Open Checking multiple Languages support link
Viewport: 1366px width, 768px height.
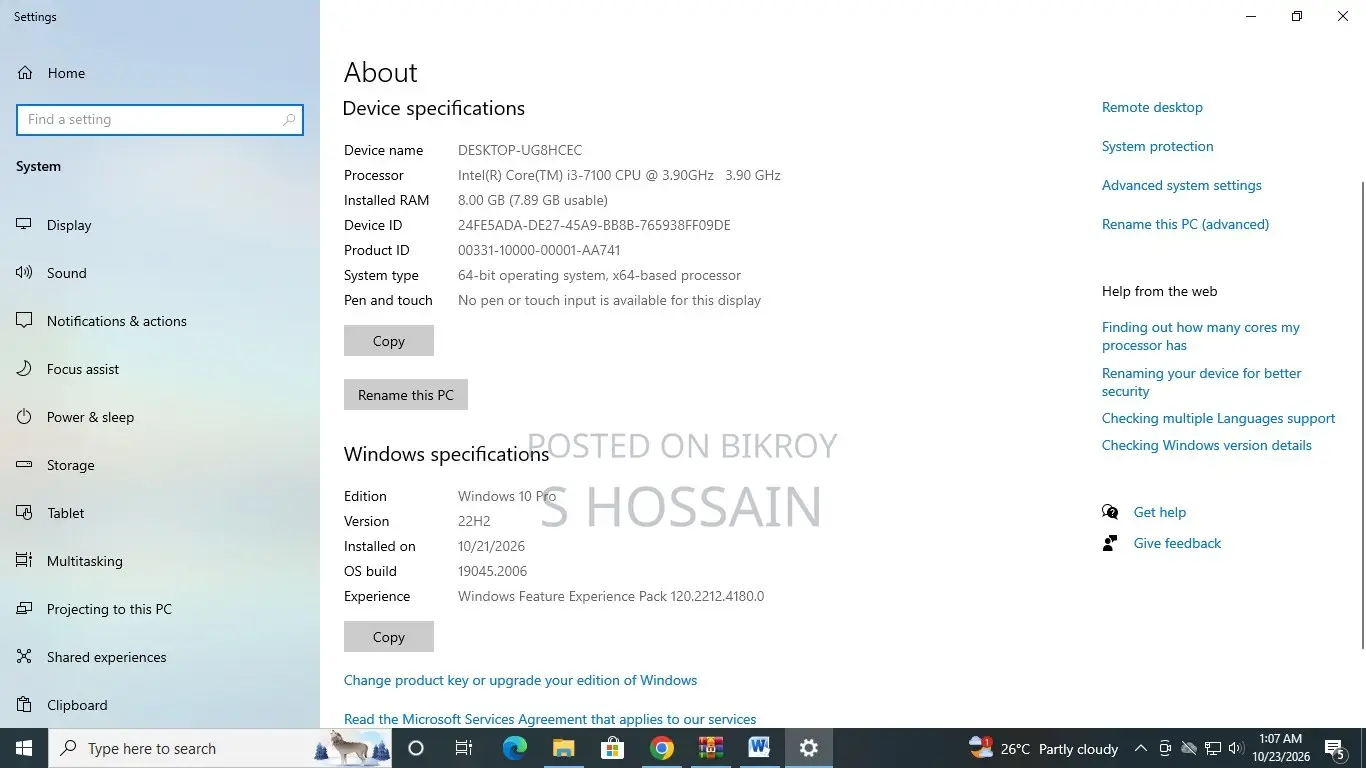pos(1218,418)
